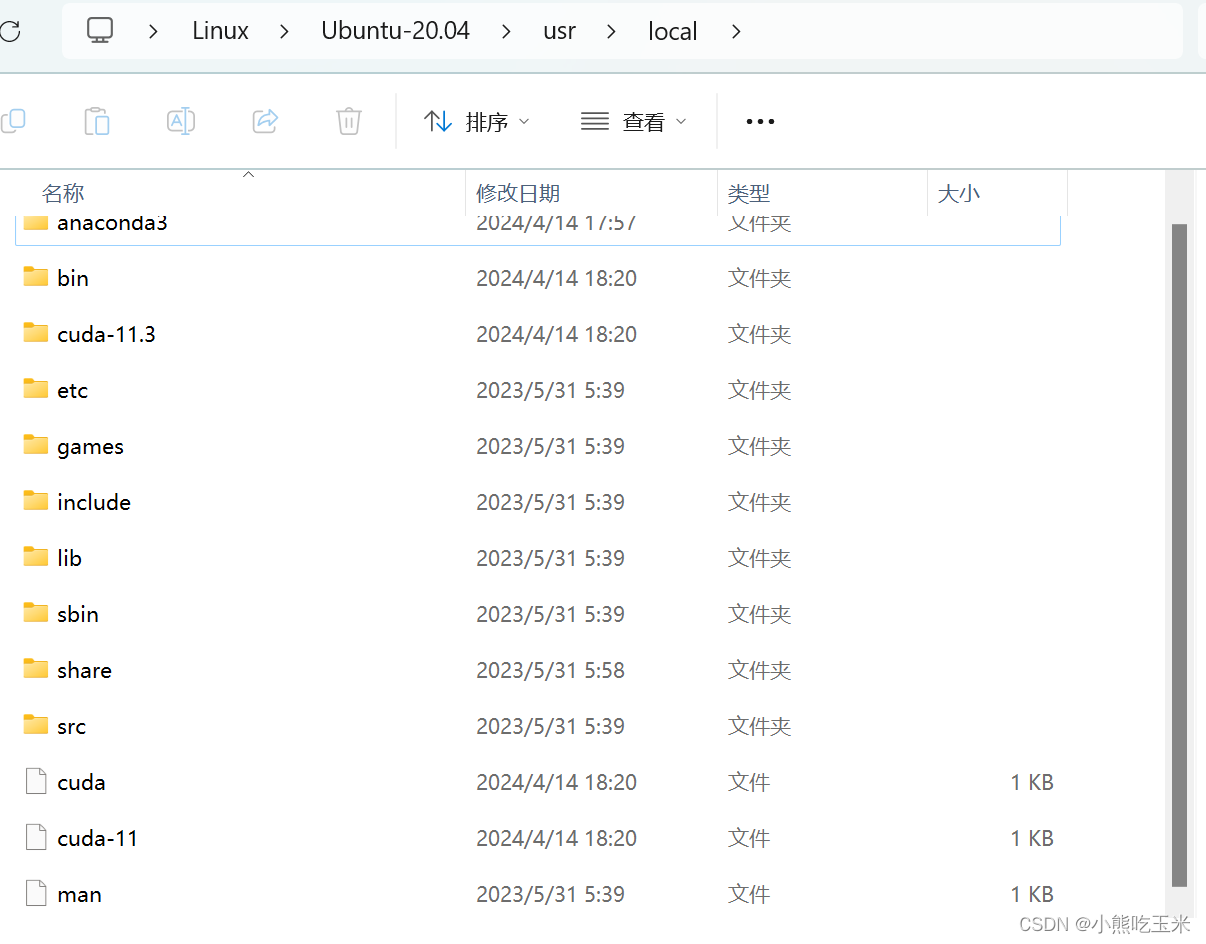Viewport: 1206px width, 944px height.
Task: Click the 1 KB size of the cuda file
Action: pyautogui.click(x=1032, y=782)
